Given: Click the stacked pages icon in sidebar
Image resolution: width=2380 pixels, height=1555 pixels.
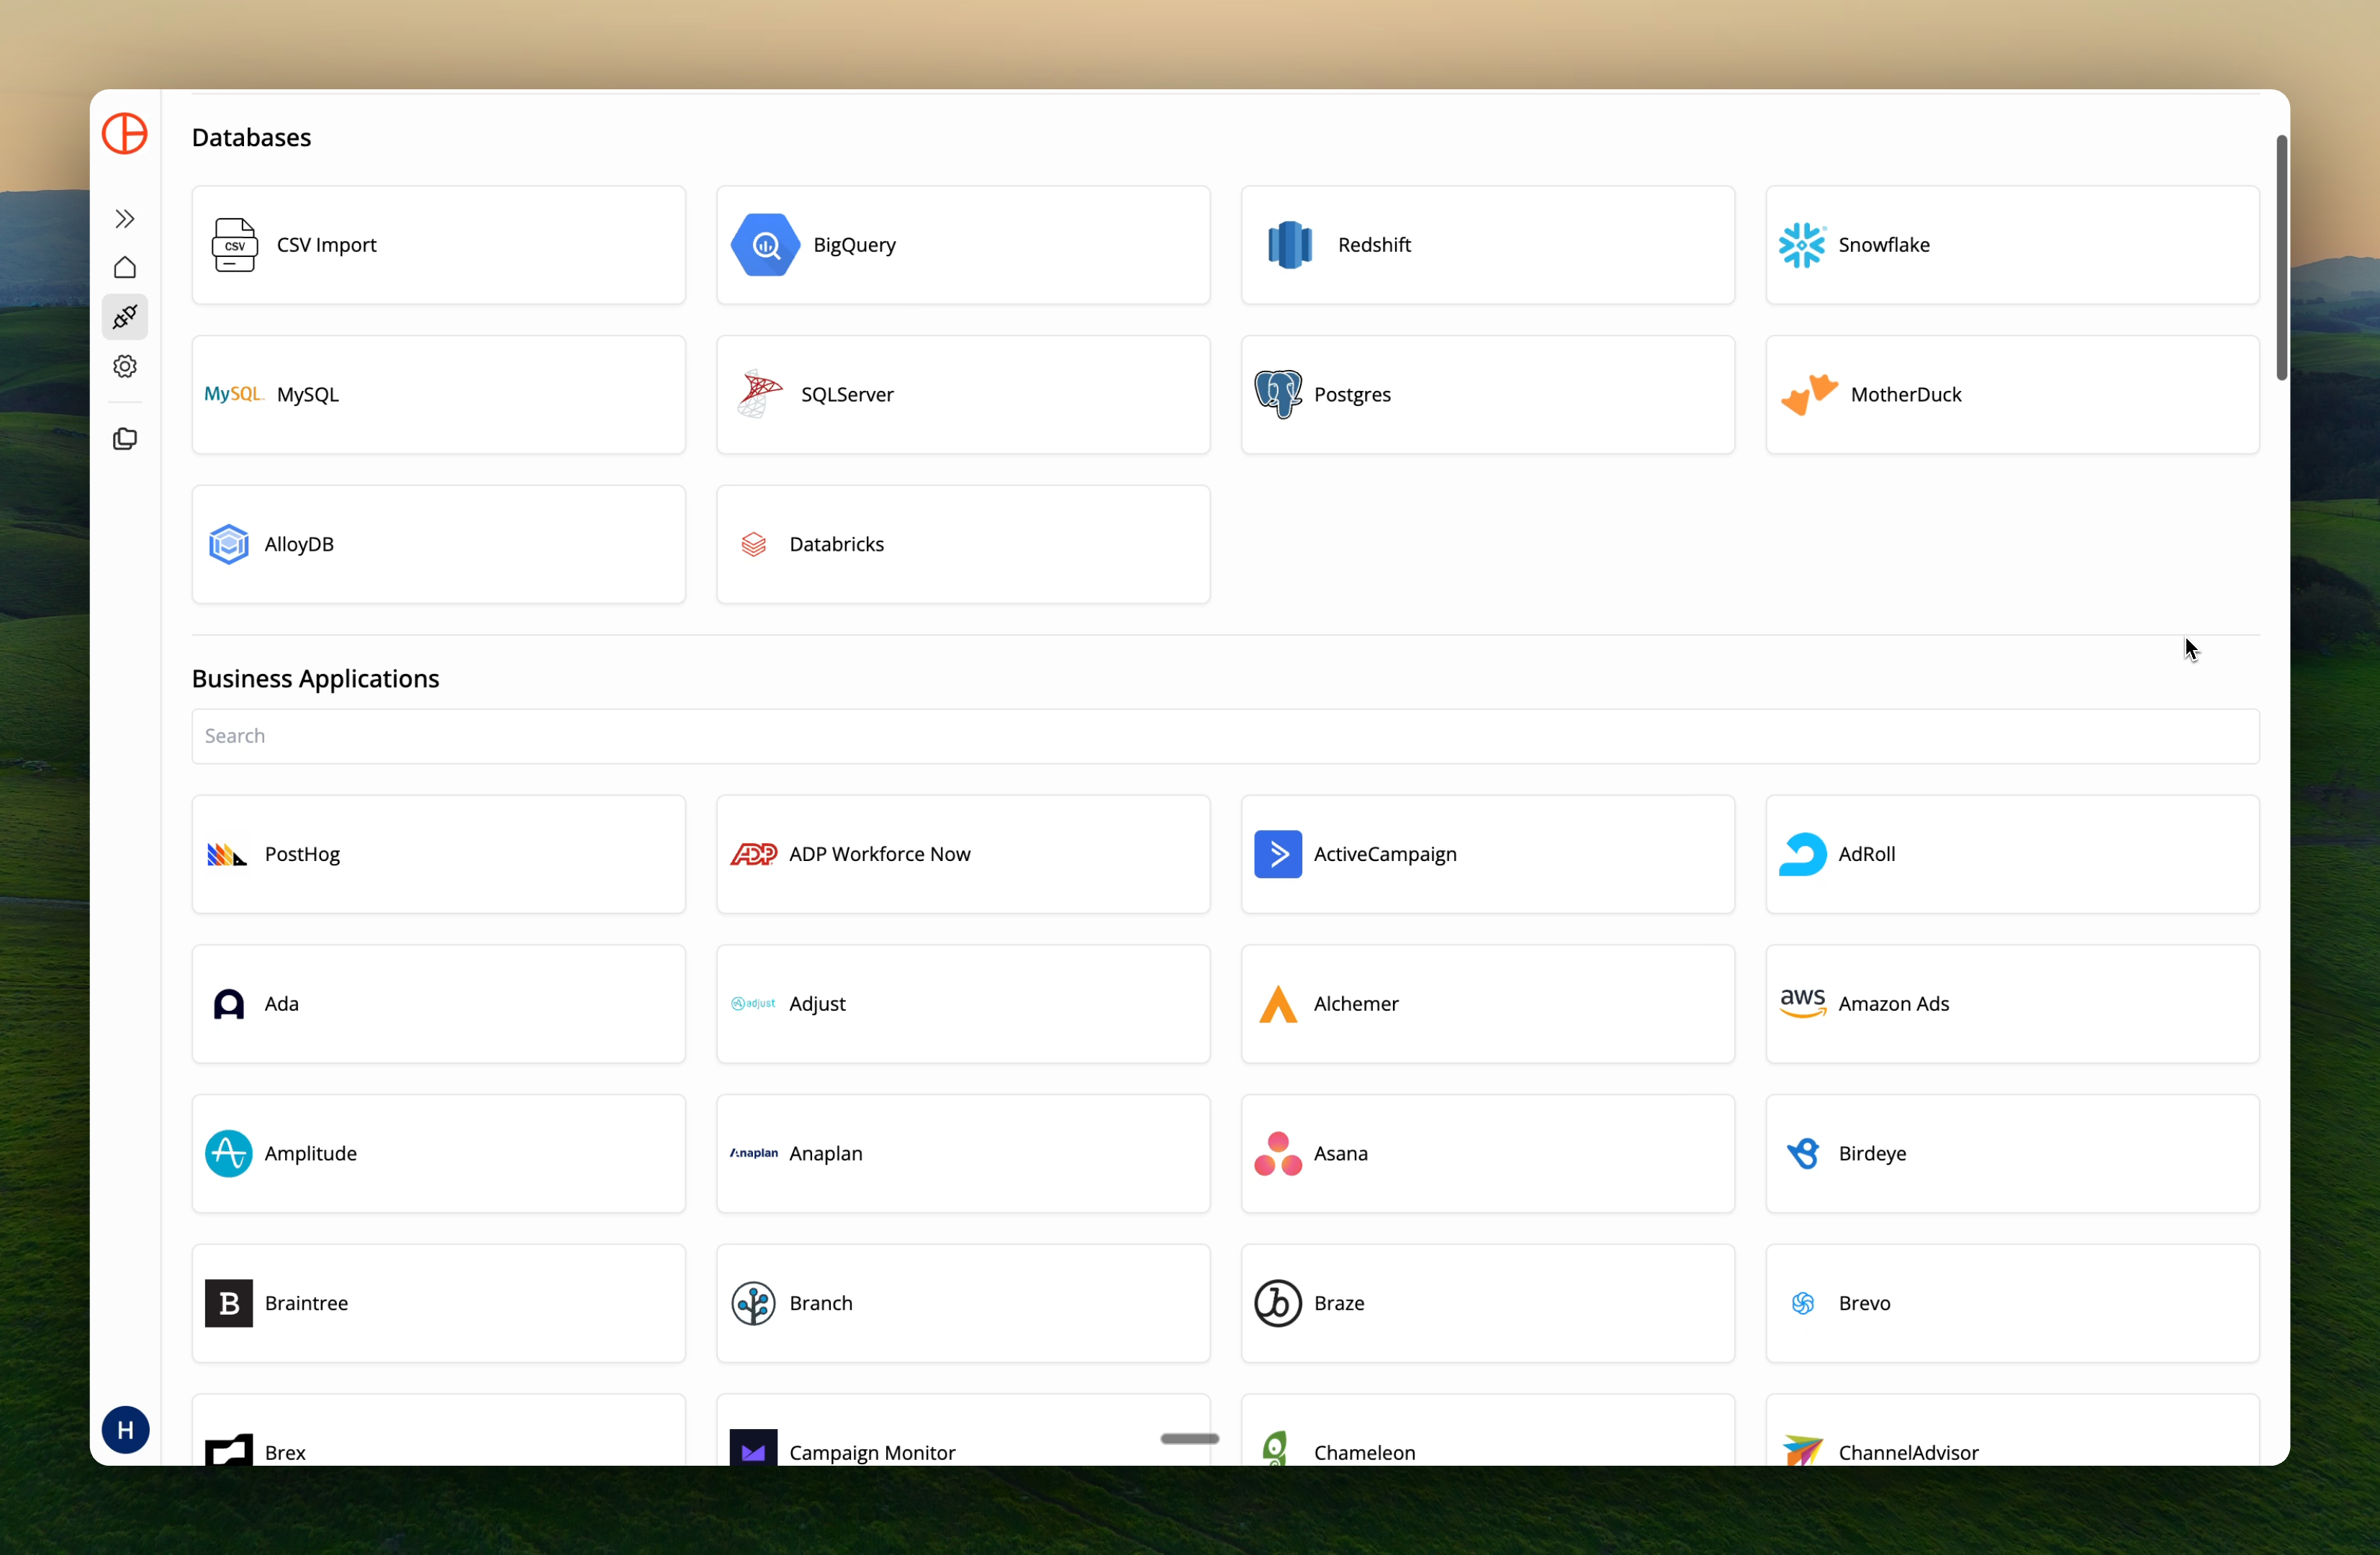Looking at the screenshot, I should pyautogui.click(x=125, y=439).
